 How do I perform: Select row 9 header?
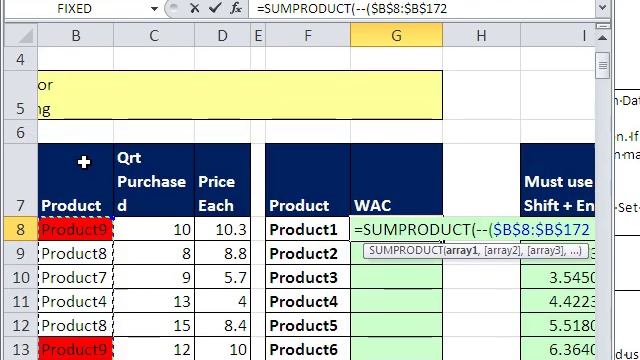point(21,253)
